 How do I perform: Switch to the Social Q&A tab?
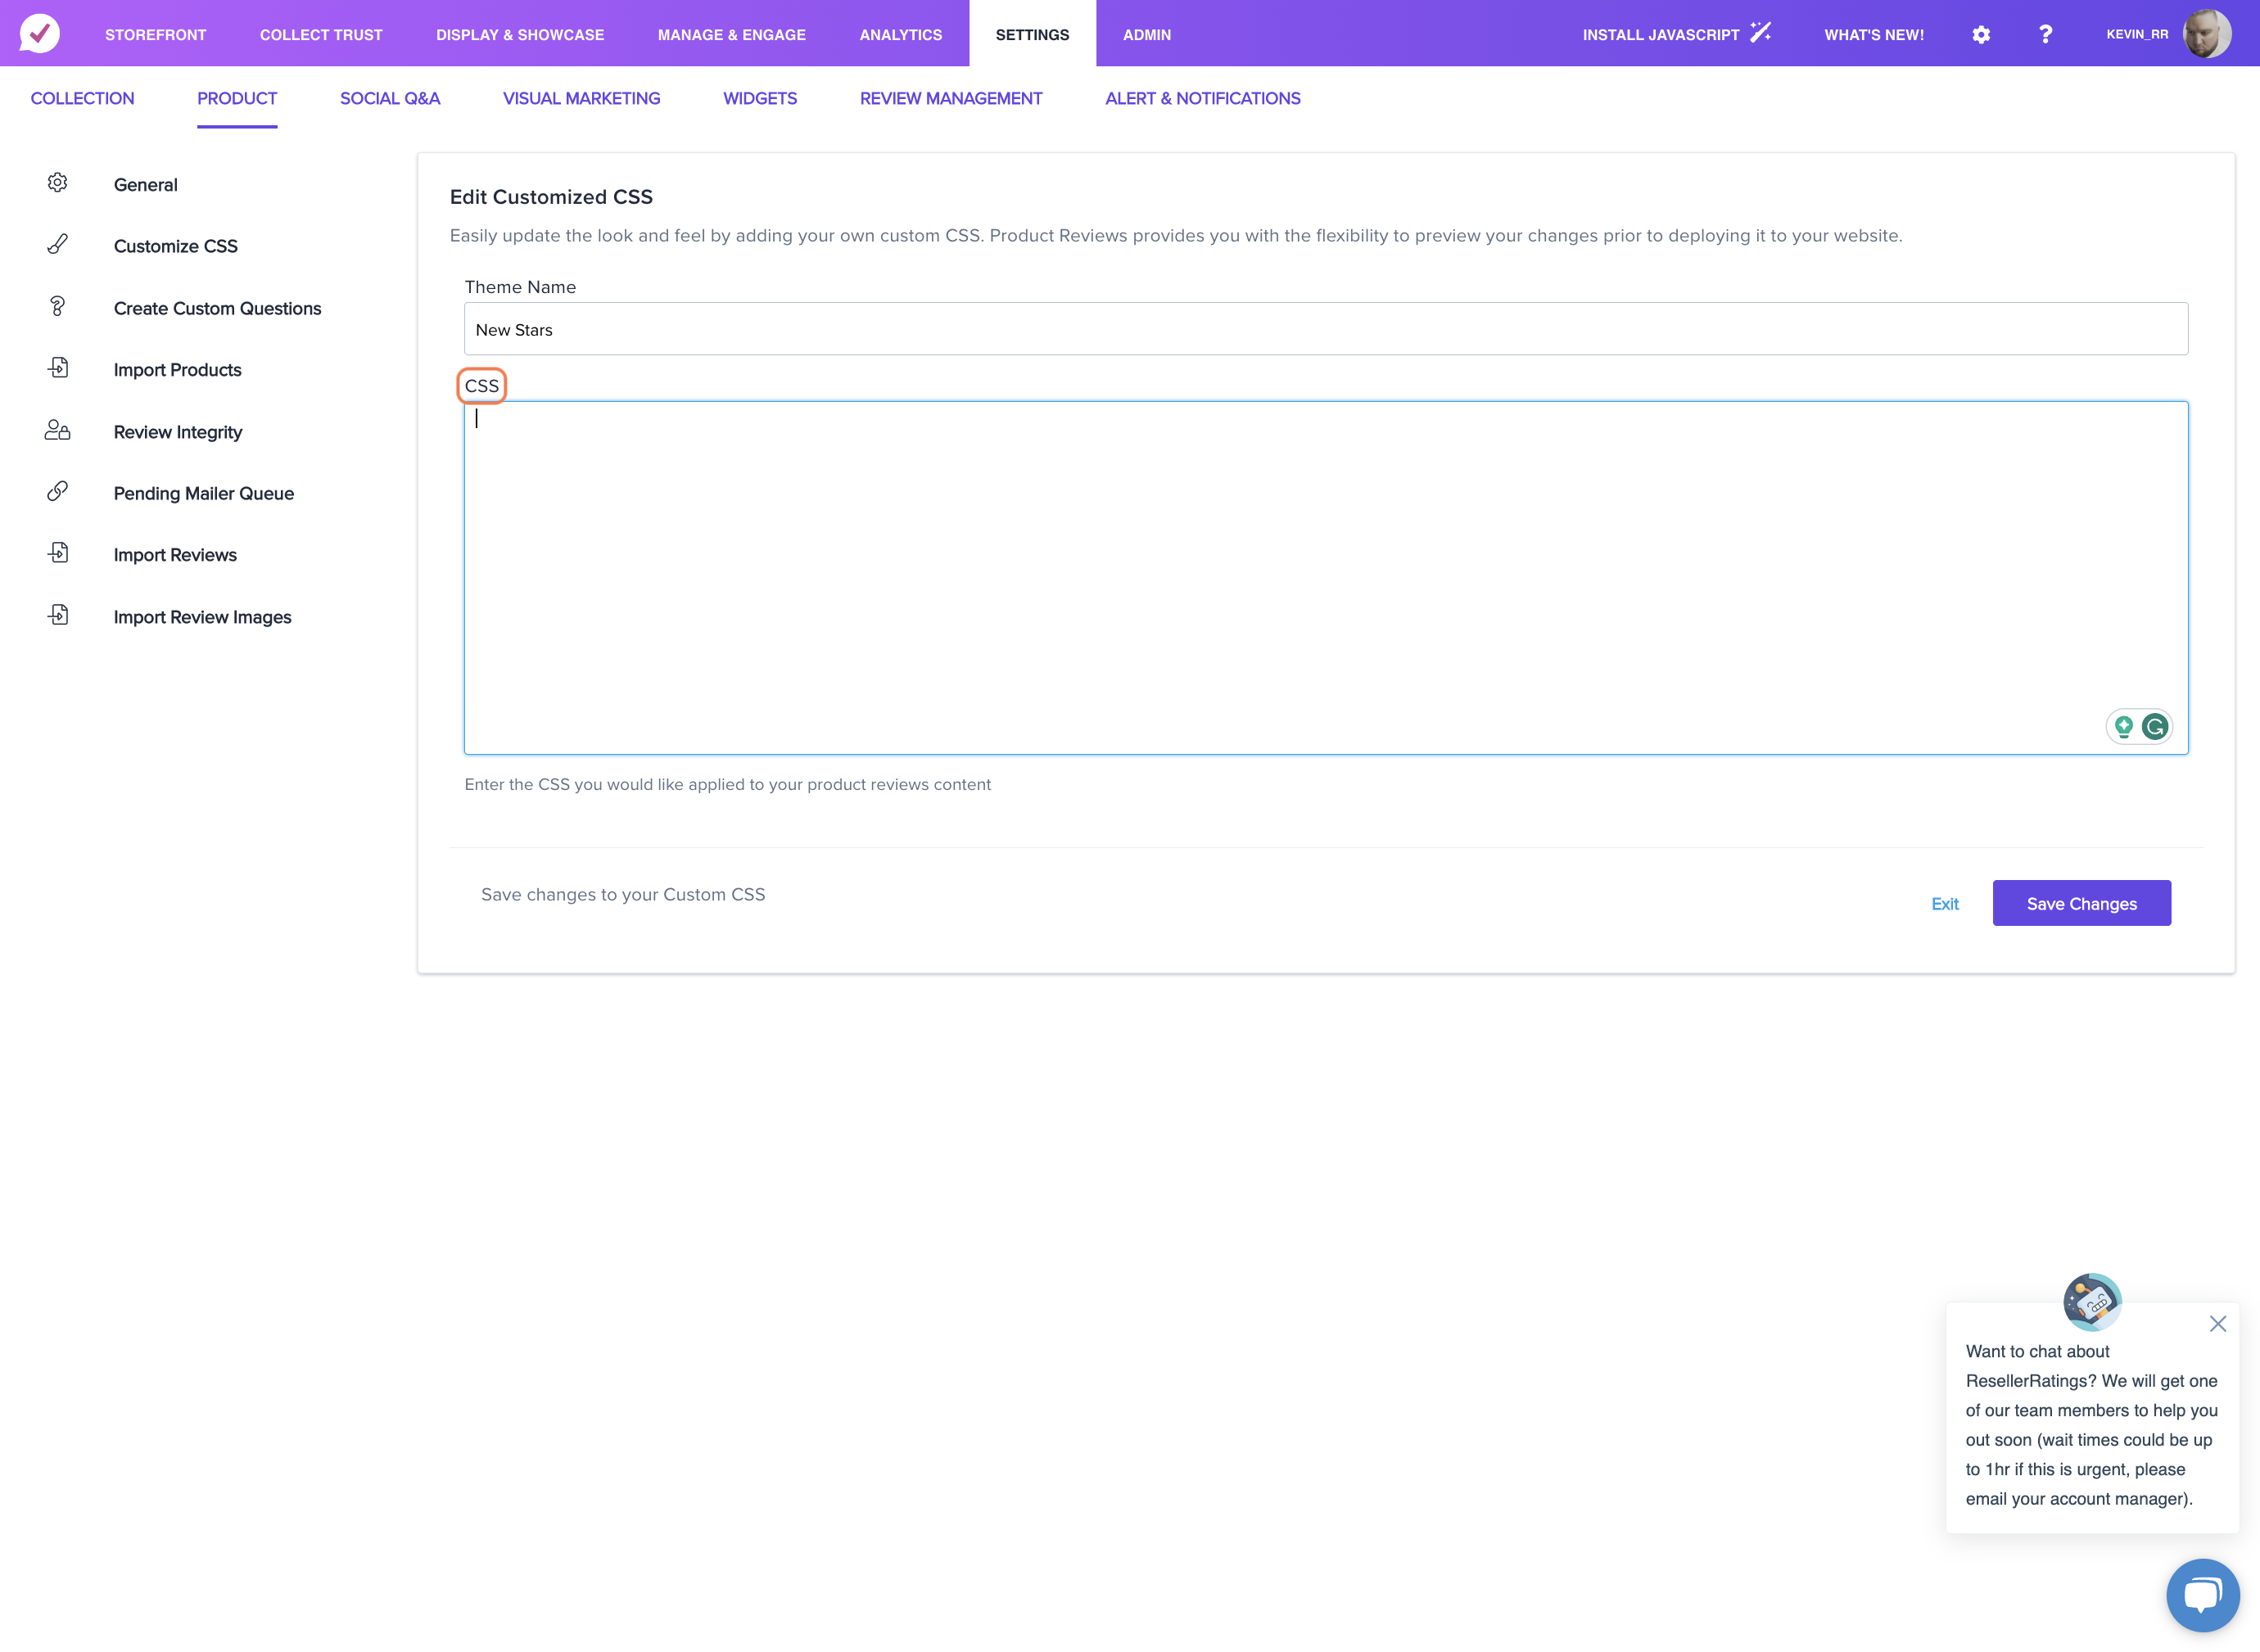[390, 98]
